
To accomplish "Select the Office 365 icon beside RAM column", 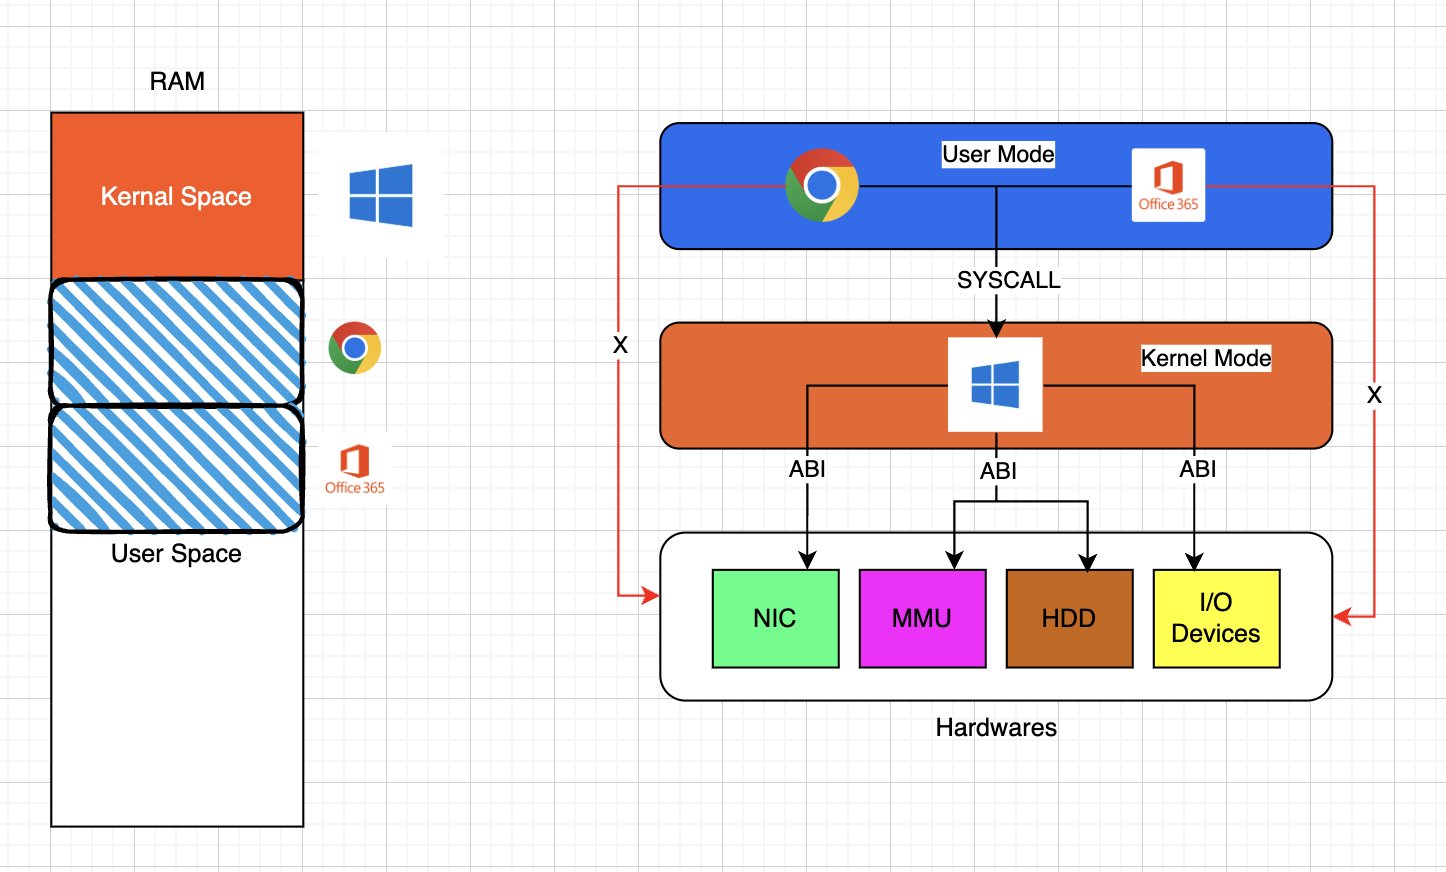I will pos(355,470).
